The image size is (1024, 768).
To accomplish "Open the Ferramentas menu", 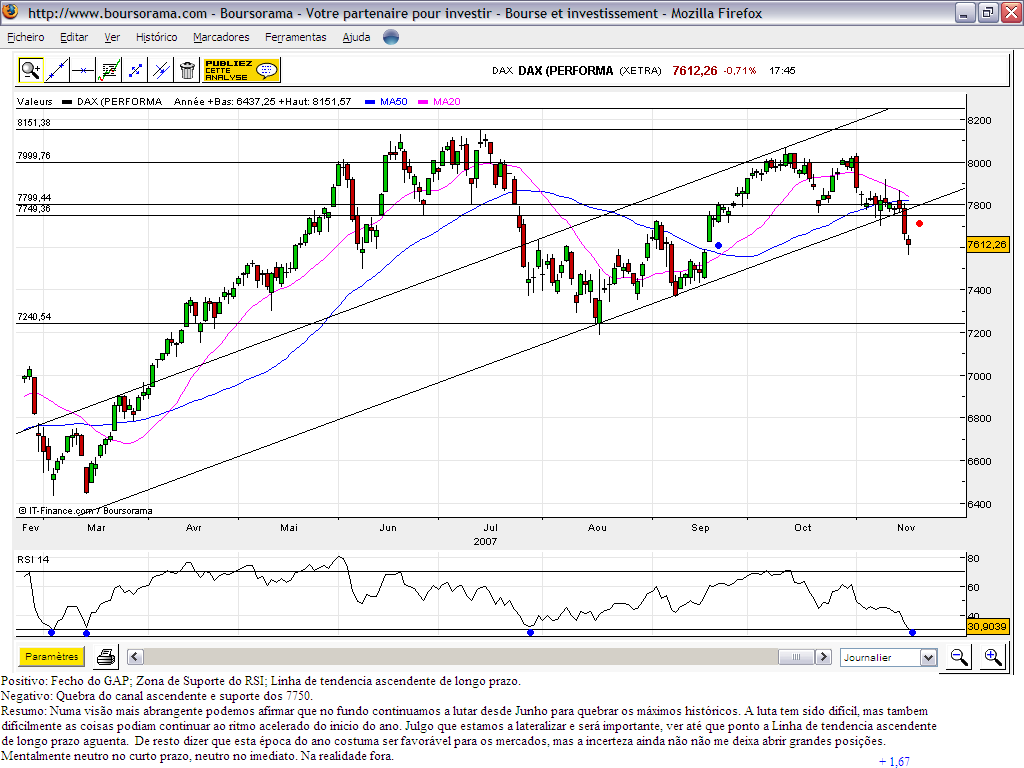I will click(296, 37).
